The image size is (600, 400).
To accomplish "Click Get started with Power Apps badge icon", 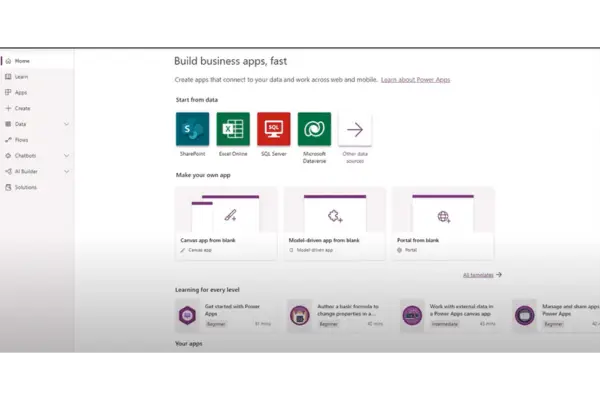I will pos(187,315).
